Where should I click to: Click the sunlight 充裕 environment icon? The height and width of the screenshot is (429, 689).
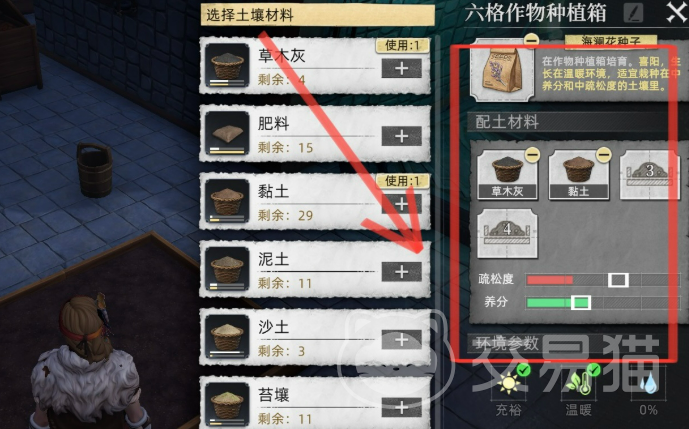click(x=509, y=382)
